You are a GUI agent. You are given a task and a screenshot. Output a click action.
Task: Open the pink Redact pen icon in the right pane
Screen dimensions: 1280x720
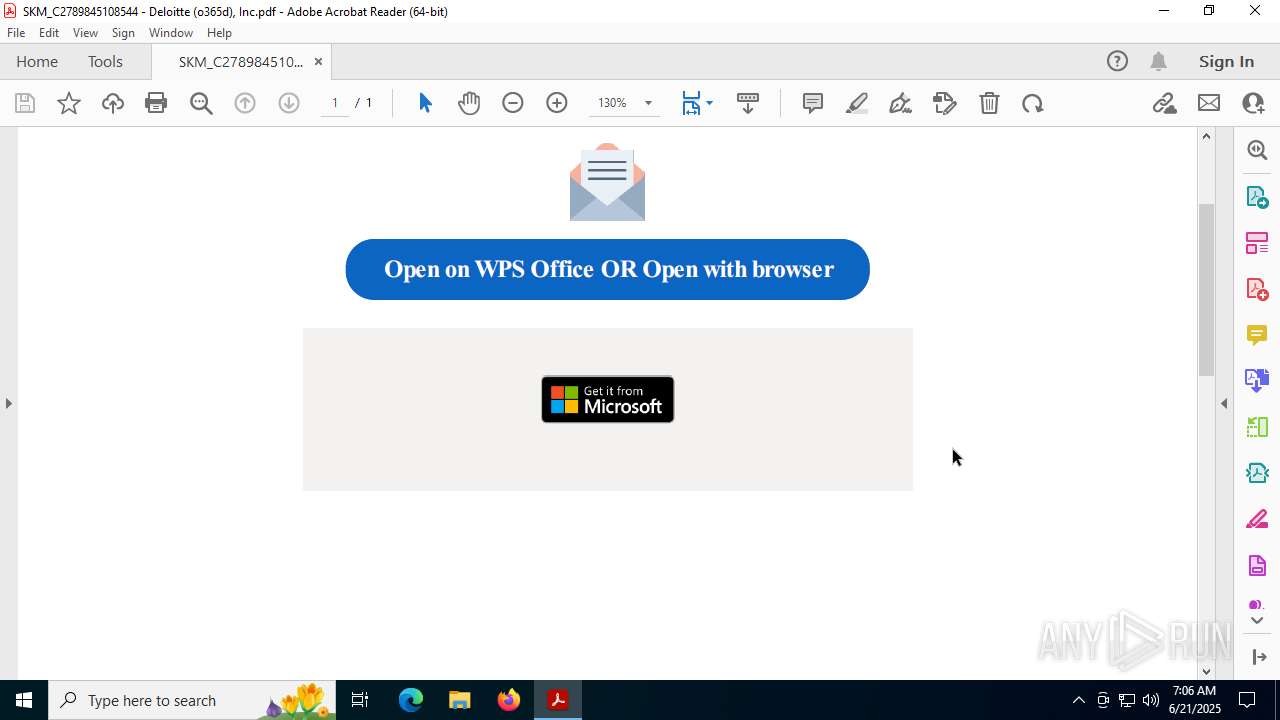(1257, 519)
